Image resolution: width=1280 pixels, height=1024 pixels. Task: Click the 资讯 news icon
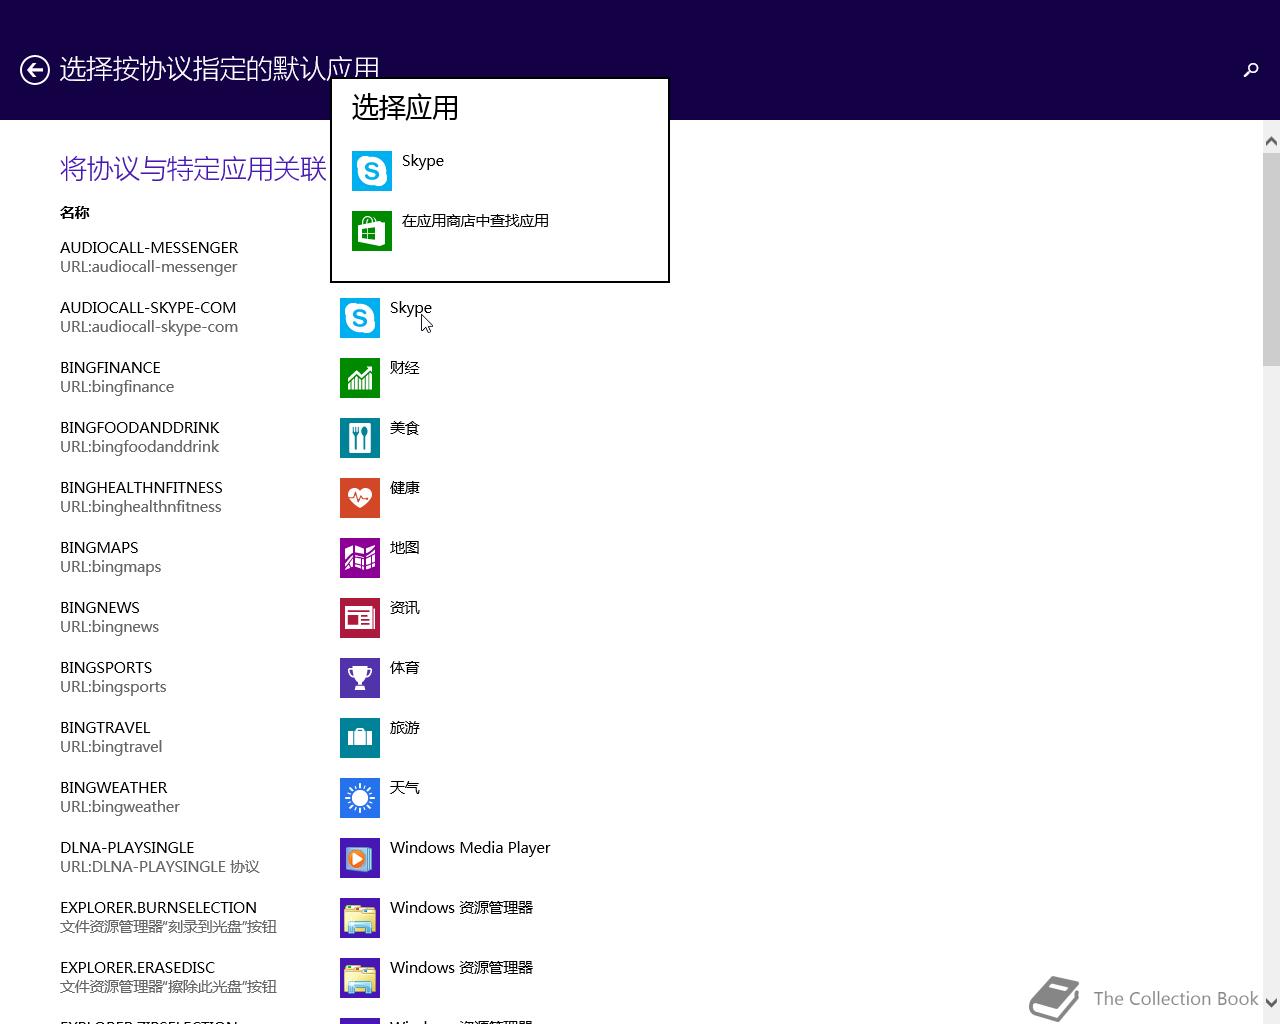point(360,618)
